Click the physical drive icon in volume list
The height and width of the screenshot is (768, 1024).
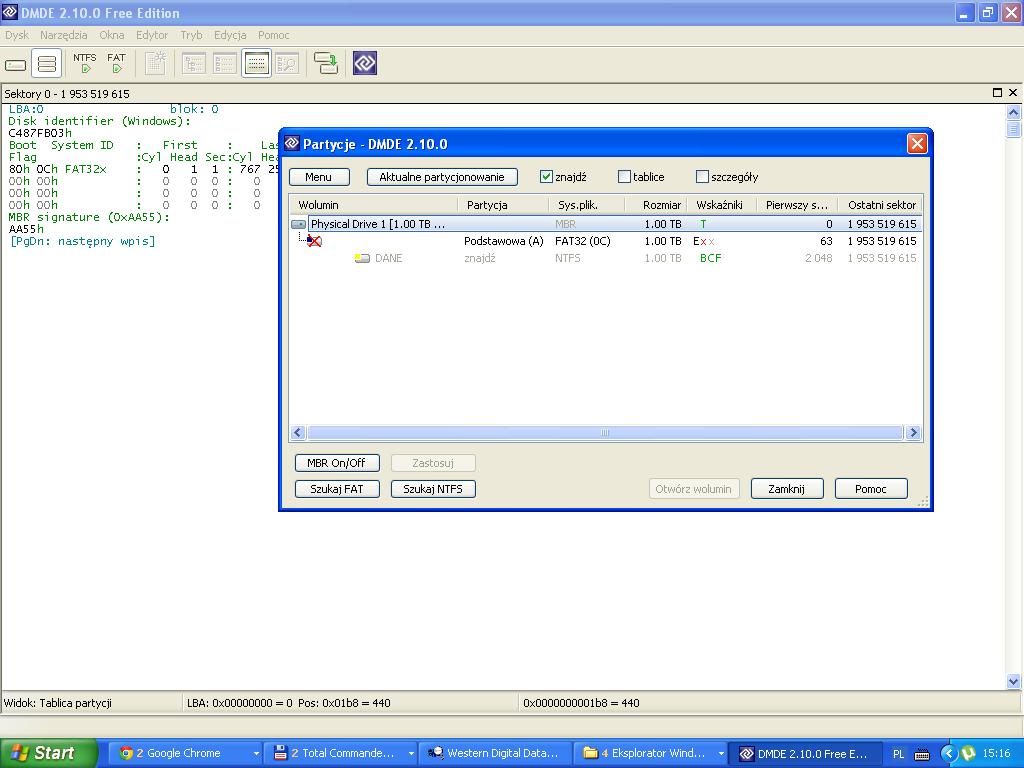pyautogui.click(x=298, y=224)
